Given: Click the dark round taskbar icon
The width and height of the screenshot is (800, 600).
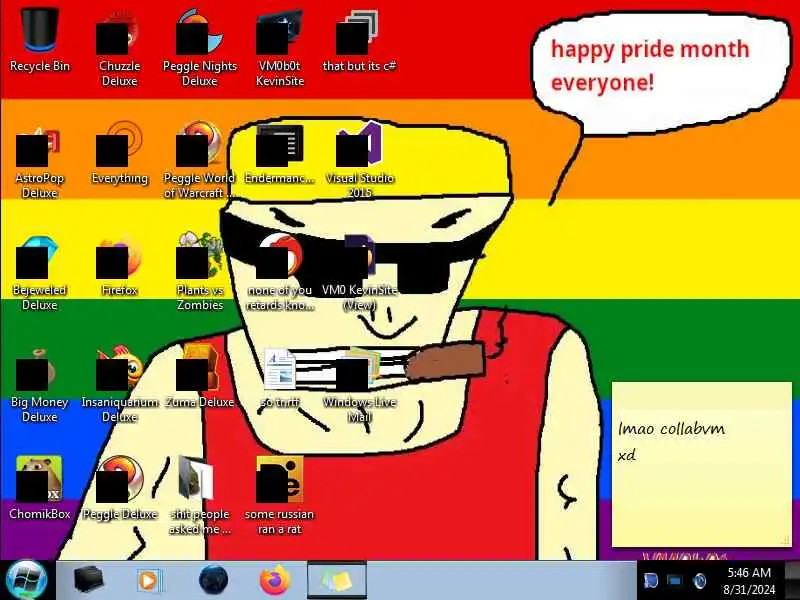Looking at the screenshot, I should pyautogui.click(x=213, y=580).
